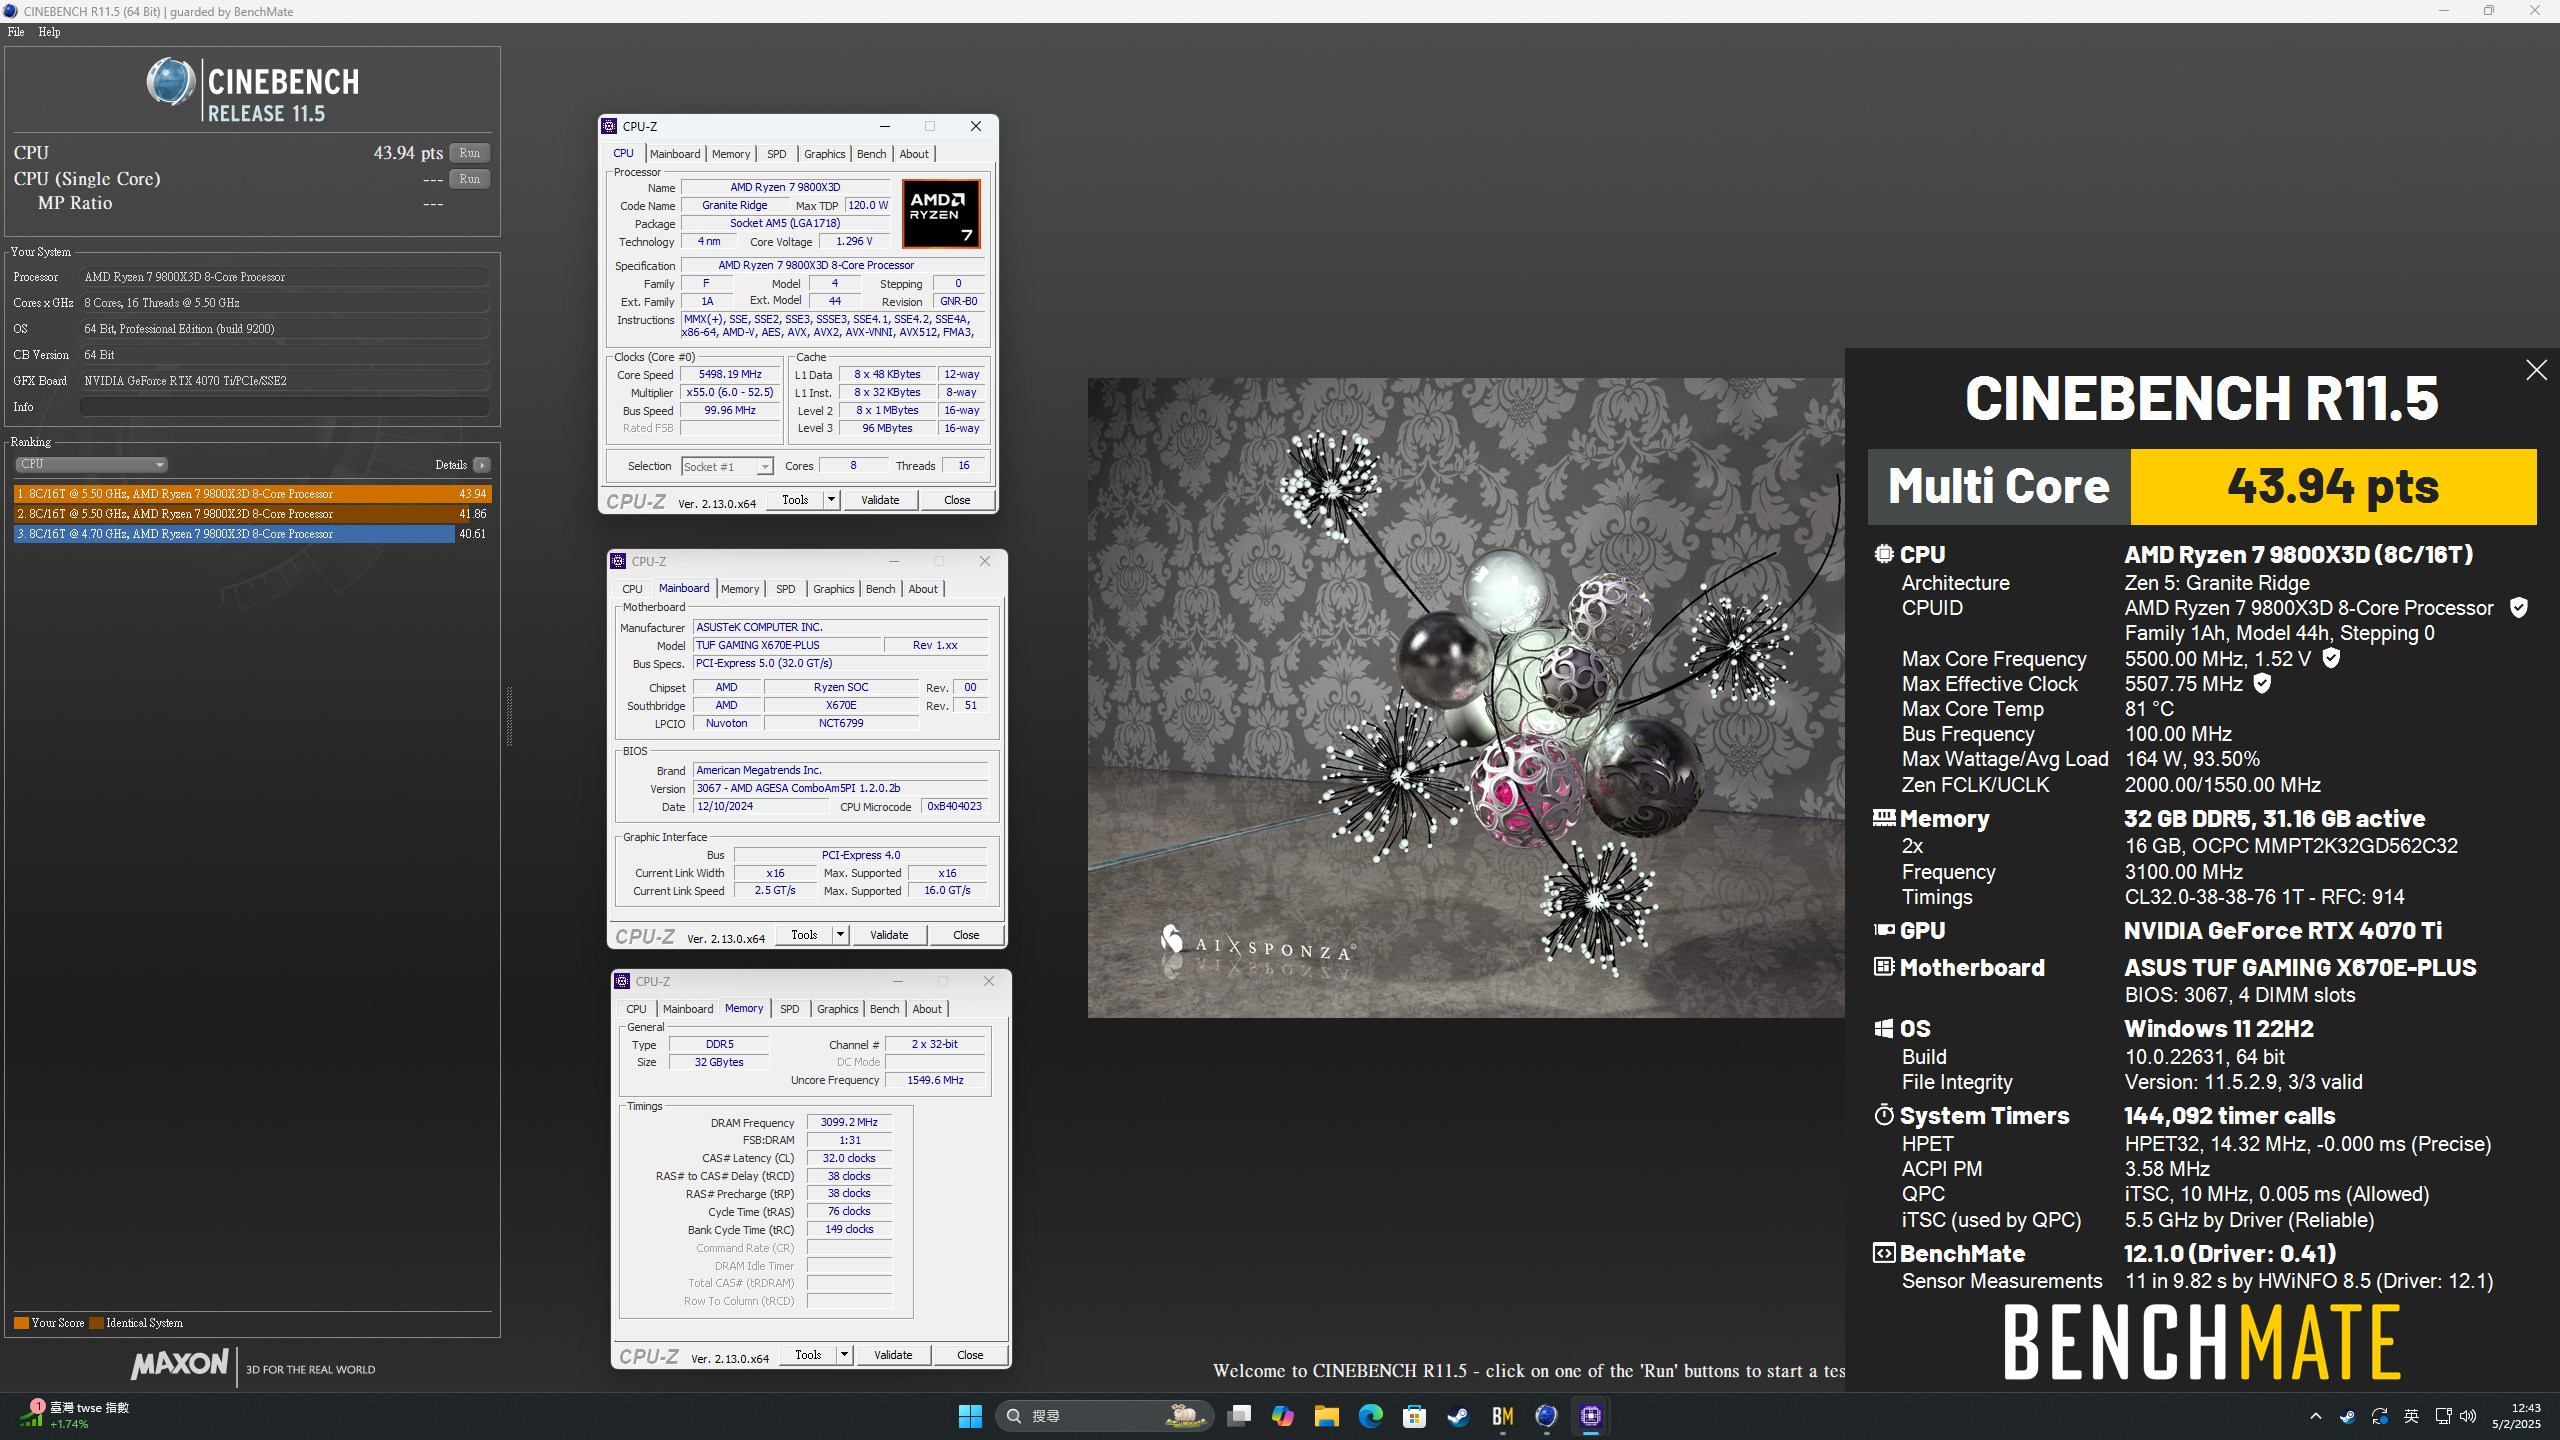
Task: Click the shield next to Max Effective Clock
Action: pyautogui.click(x=2262, y=684)
